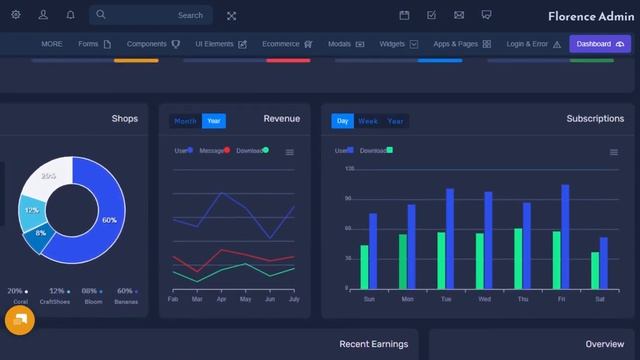The width and height of the screenshot is (640, 360).
Task: Click the Subscriptions card title
Action: (595, 119)
